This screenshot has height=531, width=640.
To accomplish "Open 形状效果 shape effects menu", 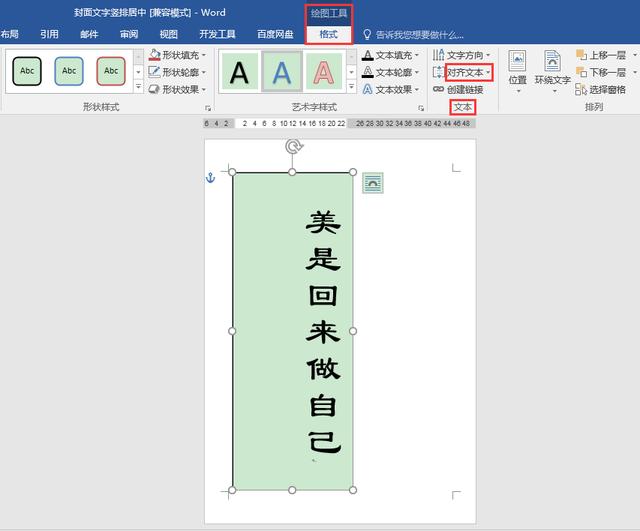I will (178, 89).
